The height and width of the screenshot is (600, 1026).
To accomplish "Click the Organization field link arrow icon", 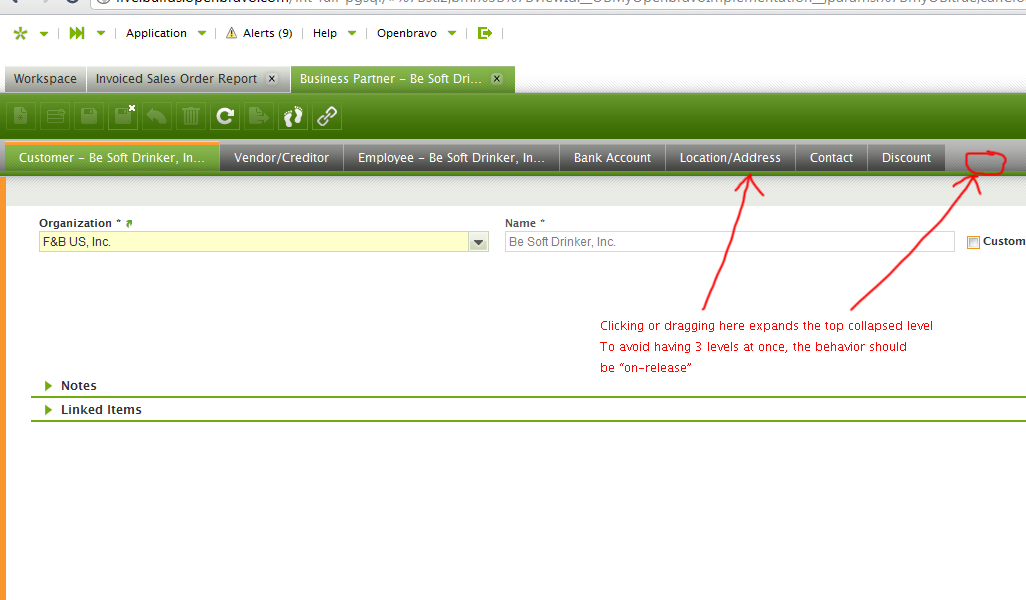I will point(129,223).
